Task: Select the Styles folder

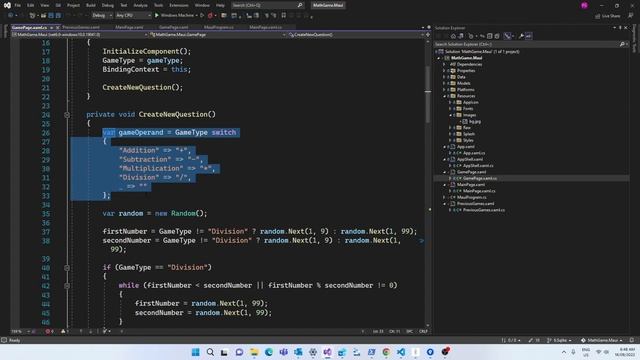Action: pos(468,140)
